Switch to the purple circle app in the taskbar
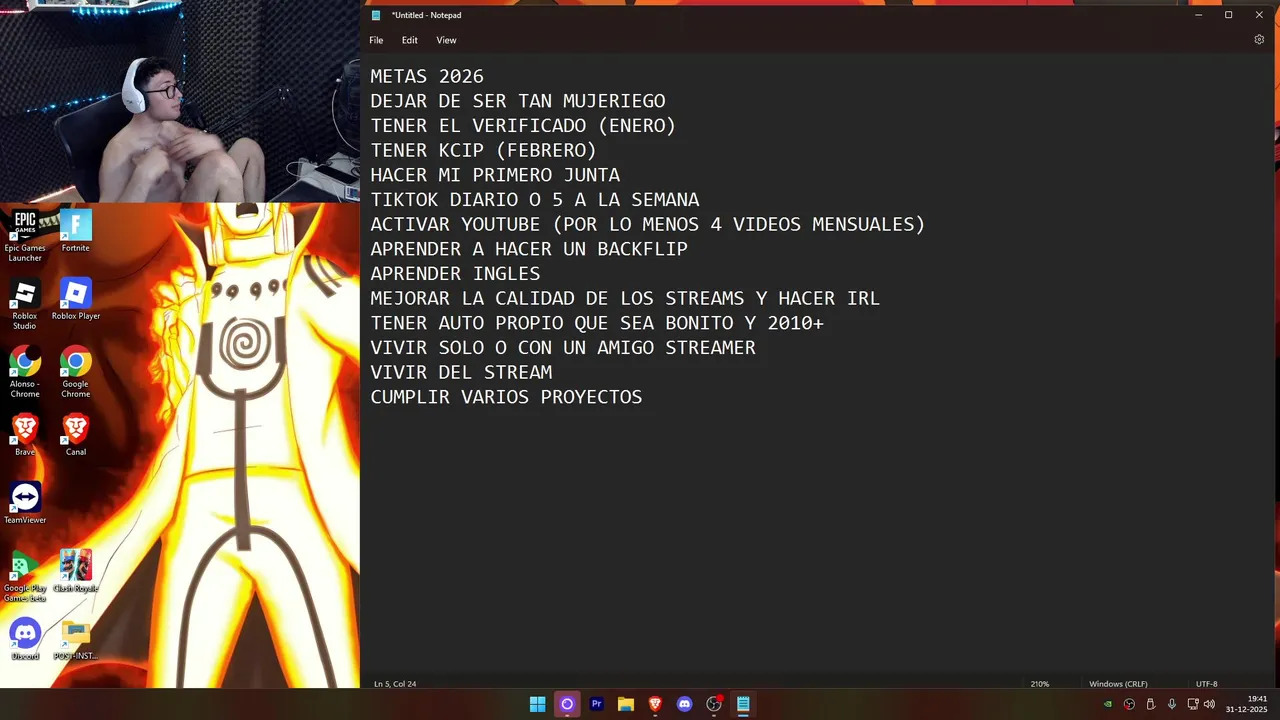This screenshot has height=720, width=1280. [x=567, y=704]
